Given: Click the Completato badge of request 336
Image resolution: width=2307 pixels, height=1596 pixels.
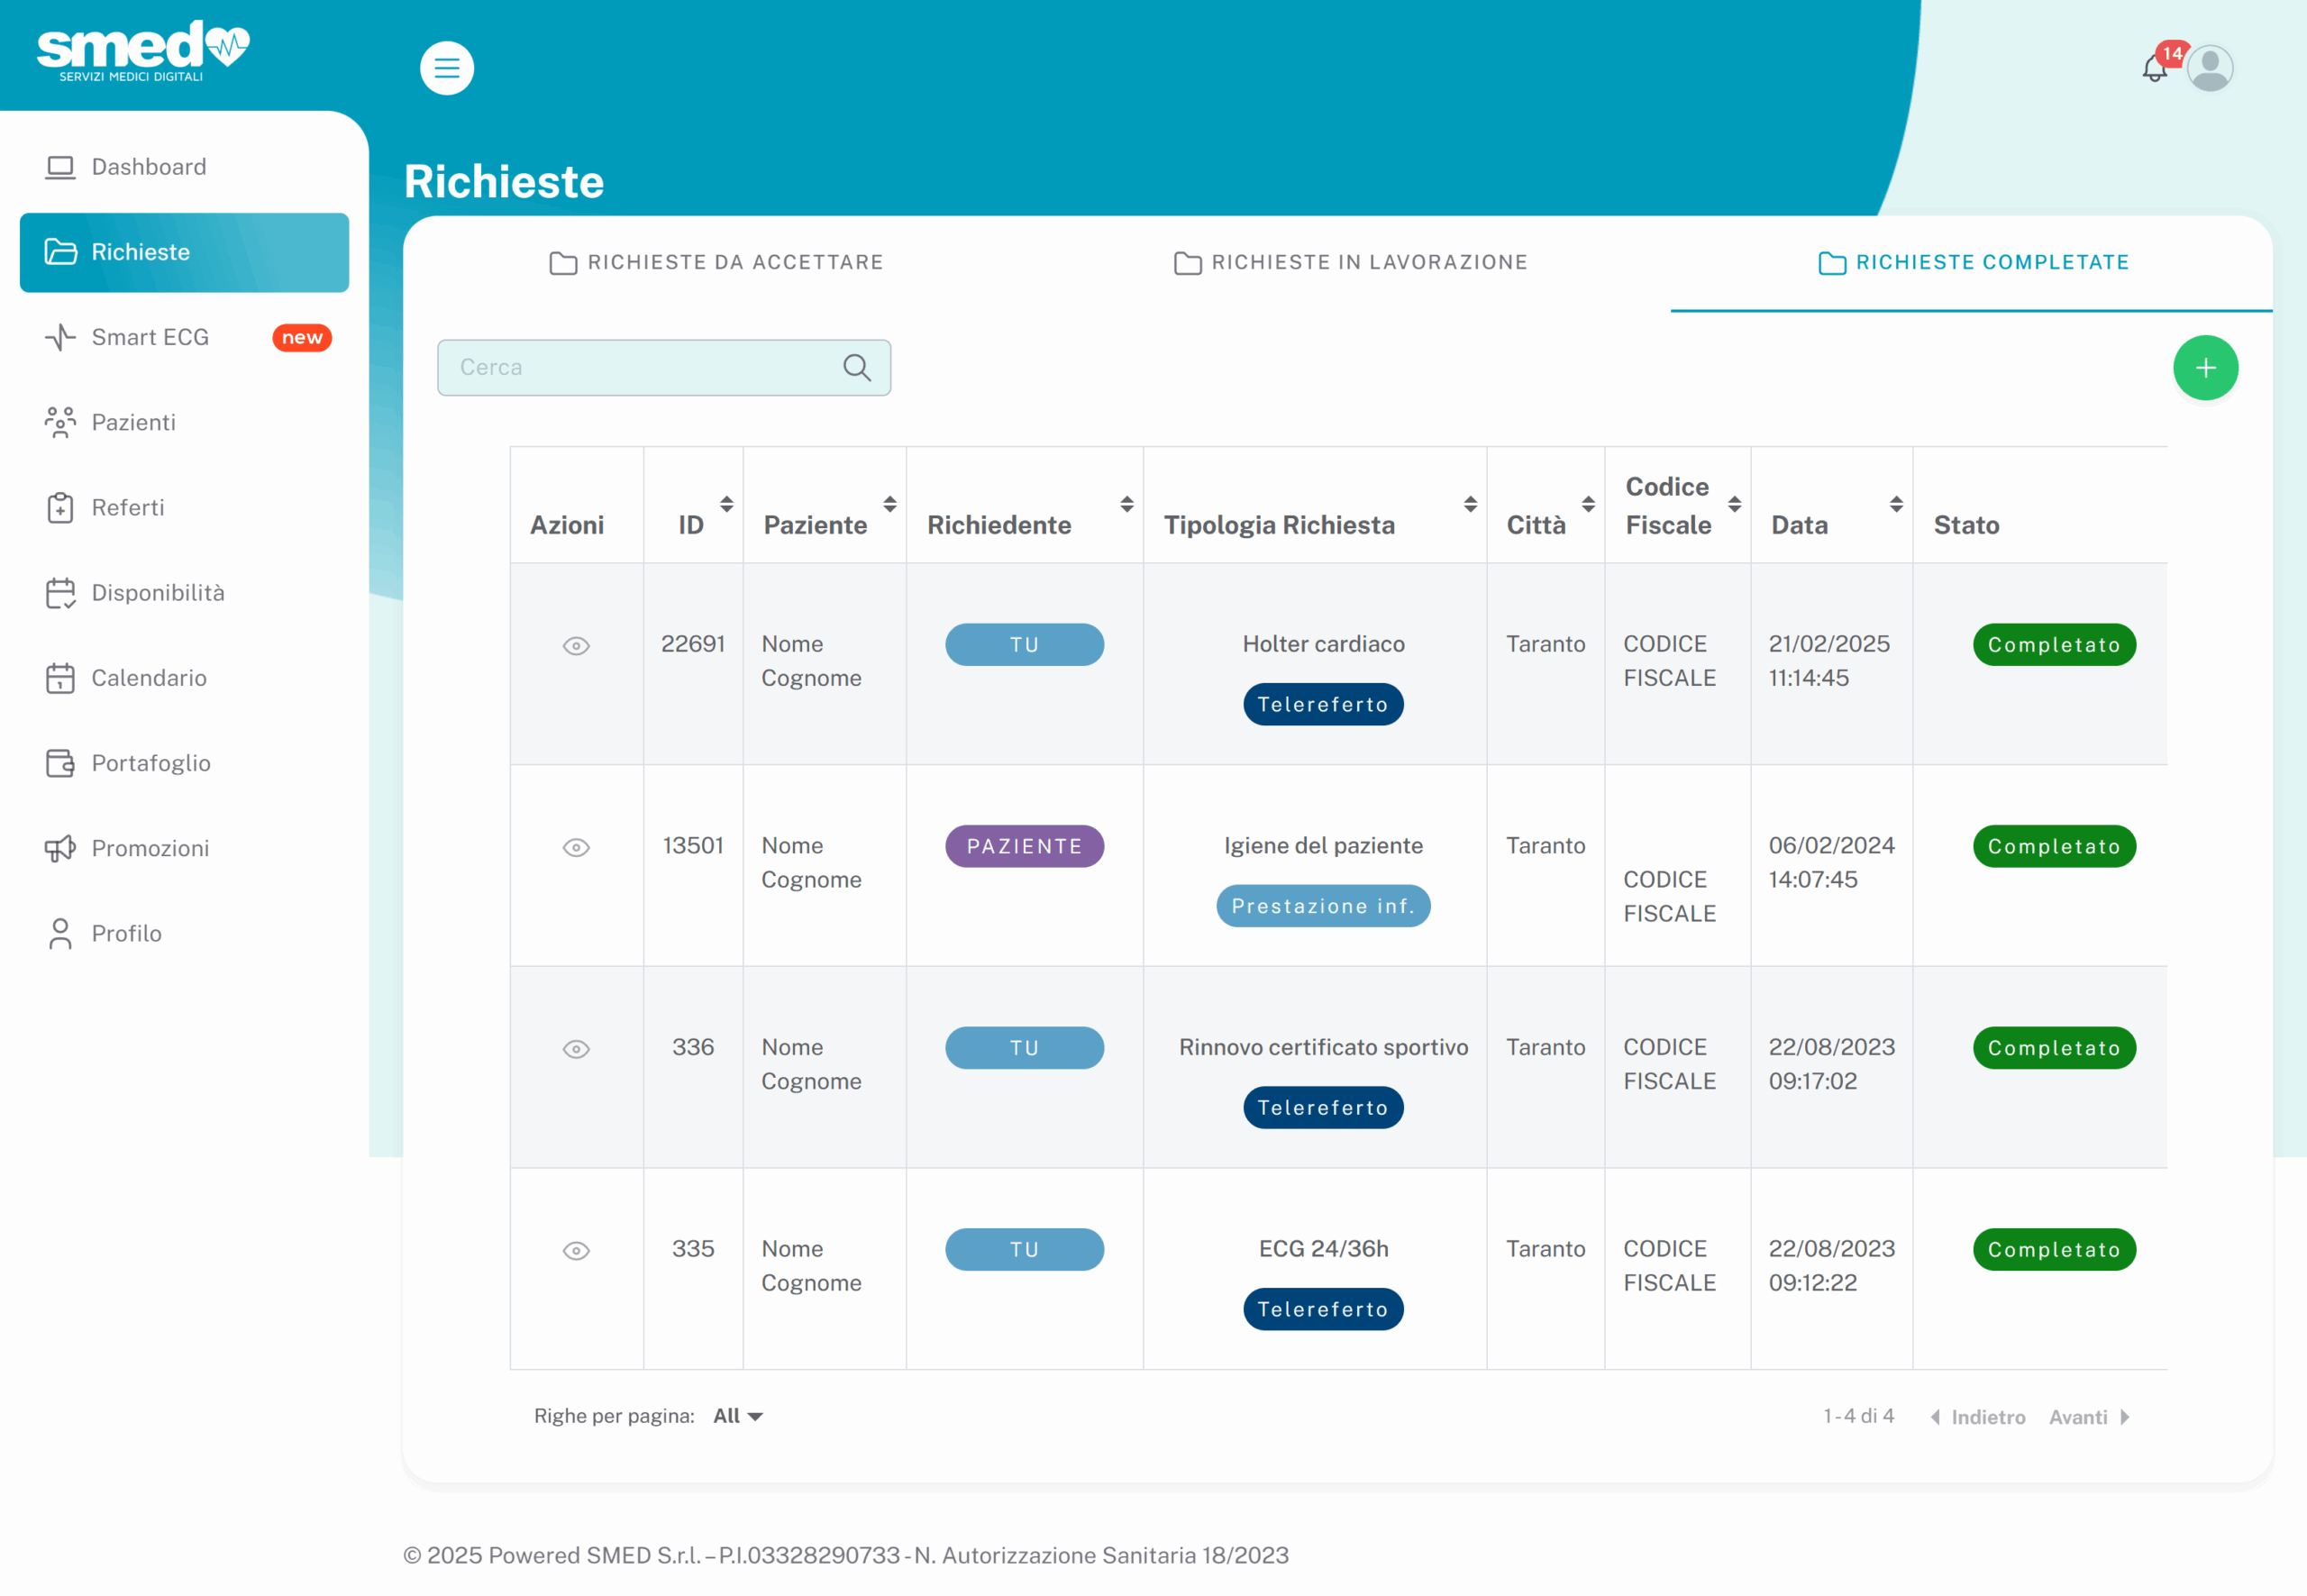Looking at the screenshot, I should pos(2053,1048).
